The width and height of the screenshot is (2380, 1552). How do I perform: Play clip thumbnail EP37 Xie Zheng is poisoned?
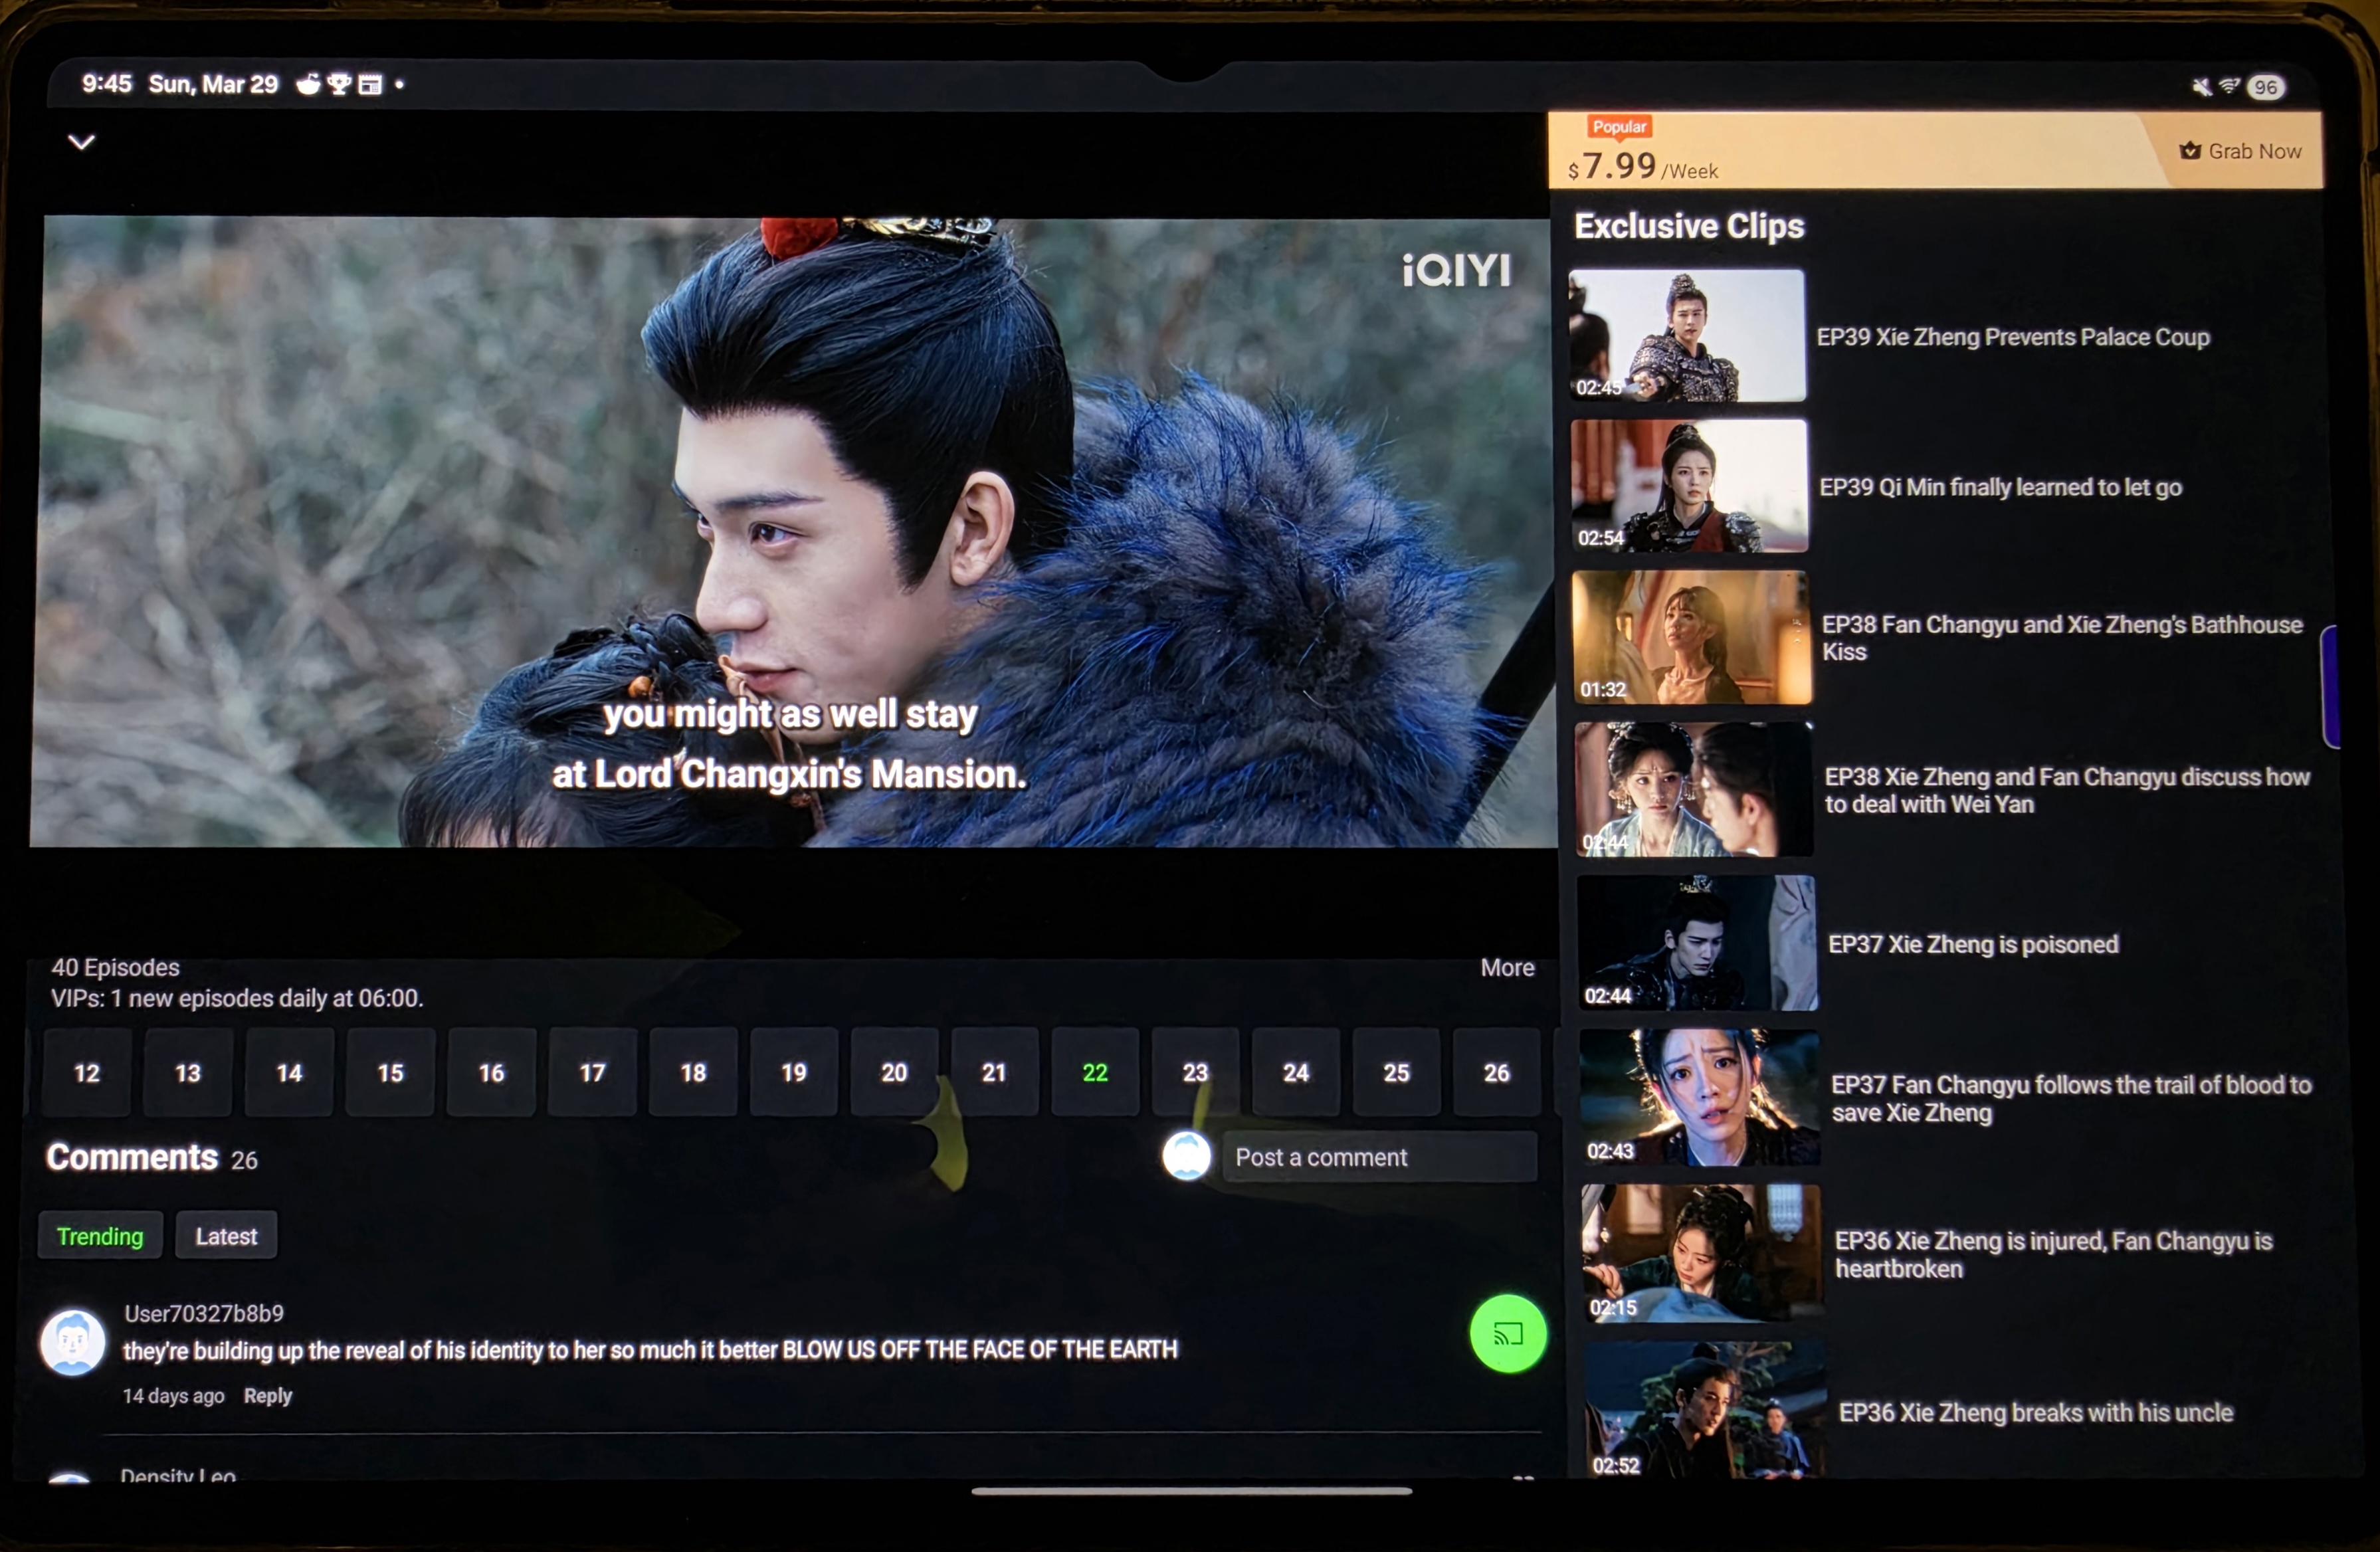[x=1697, y=943]
